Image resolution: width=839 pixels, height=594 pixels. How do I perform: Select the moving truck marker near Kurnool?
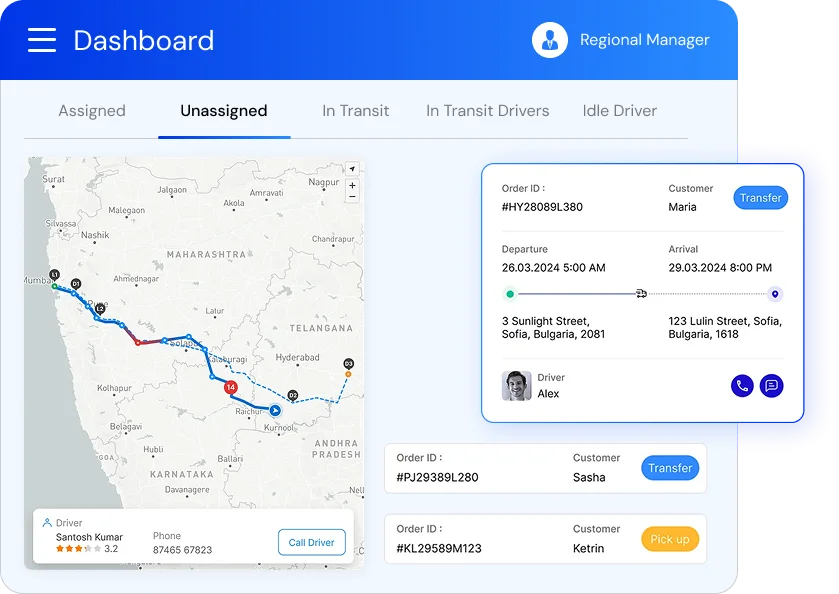[x=276, y=410]
